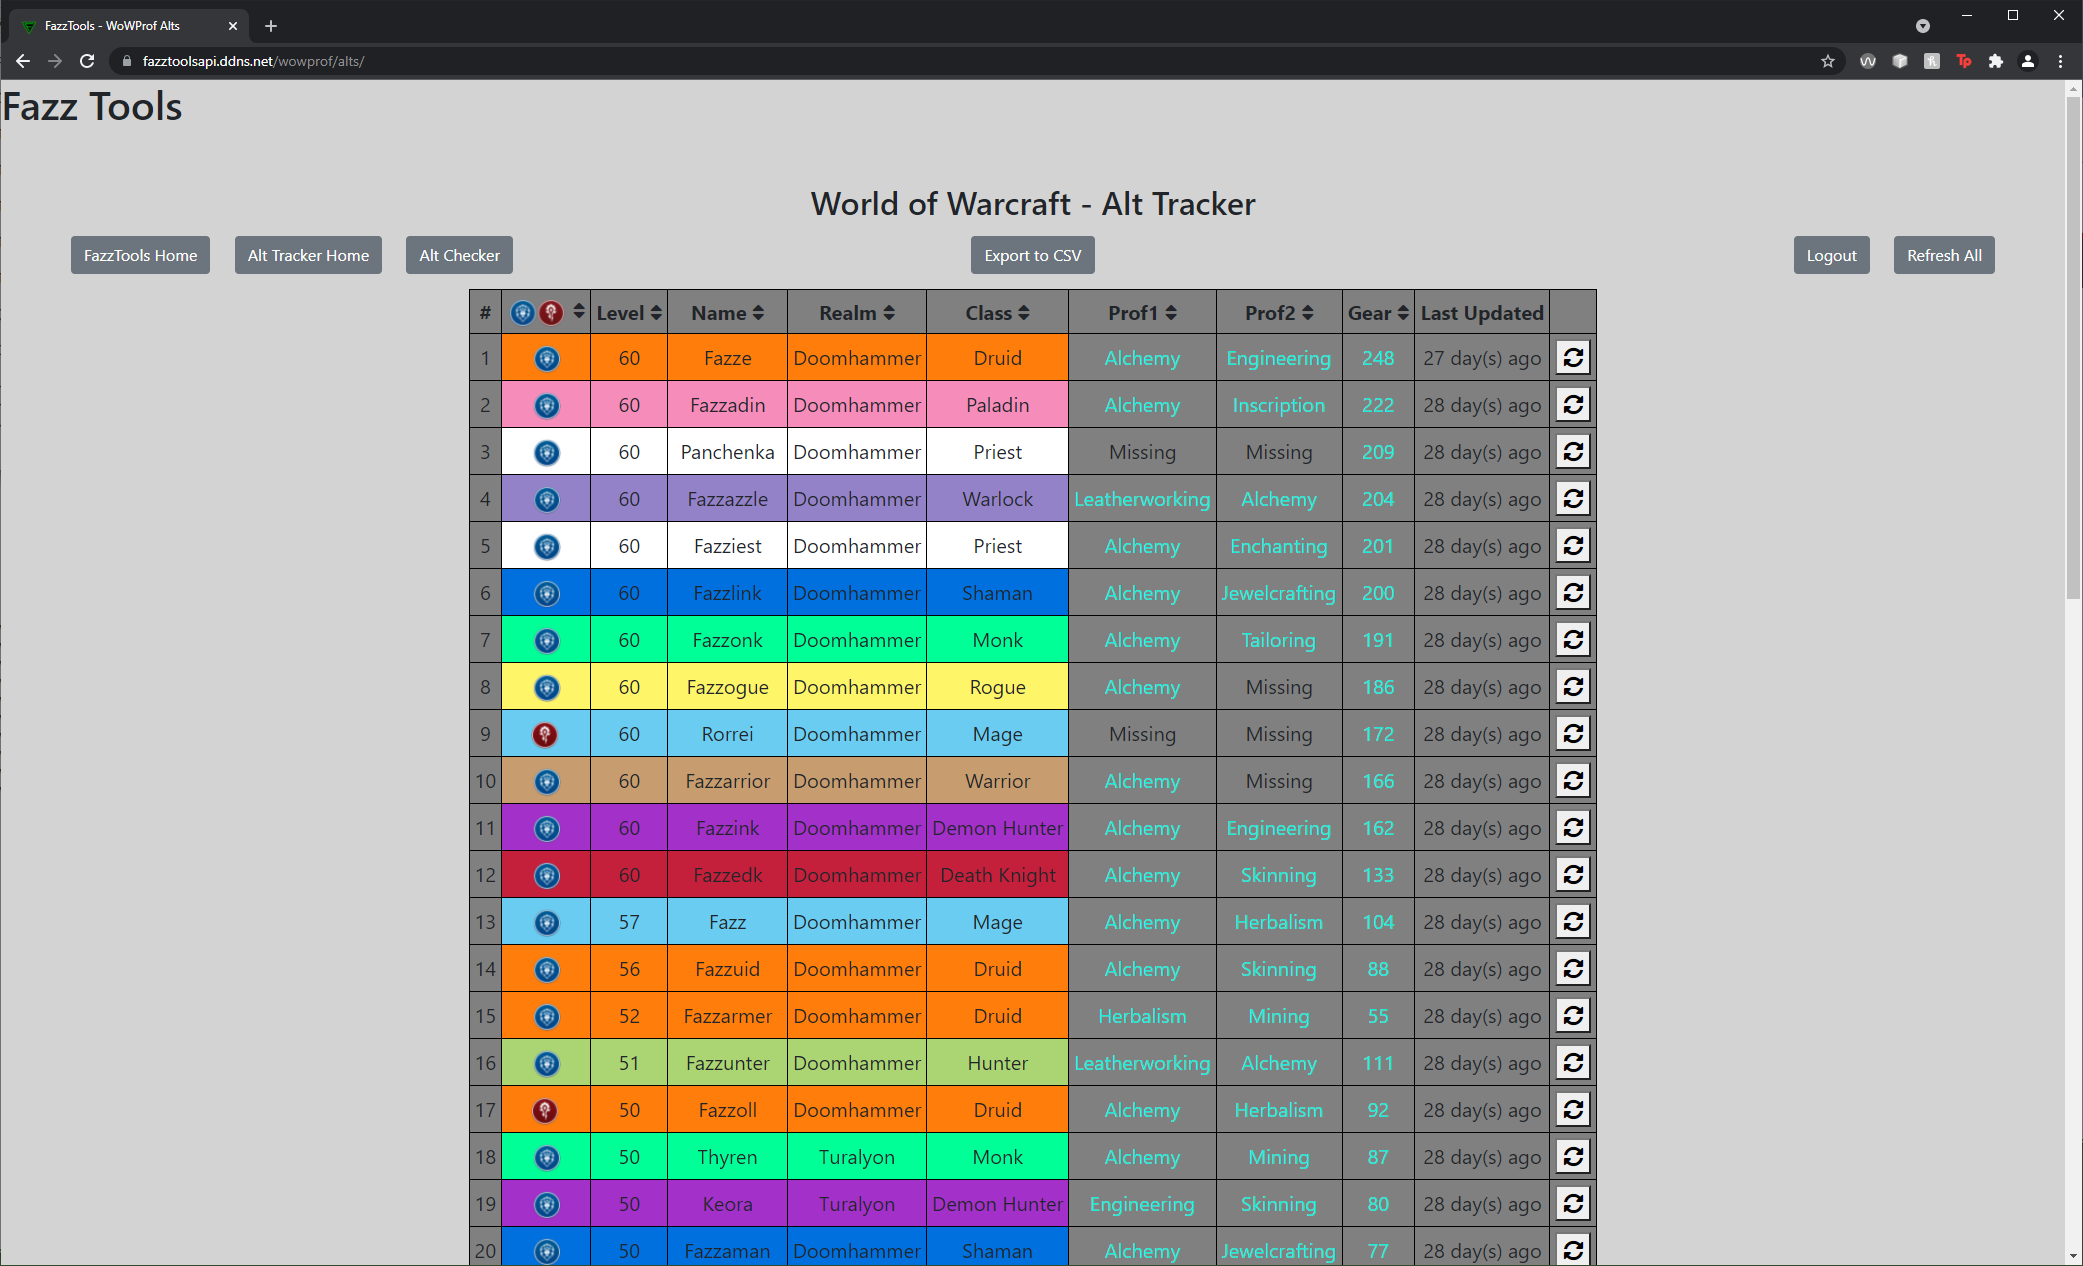Sort table by Class column
2083x1266 pixels.
point(997,313)
